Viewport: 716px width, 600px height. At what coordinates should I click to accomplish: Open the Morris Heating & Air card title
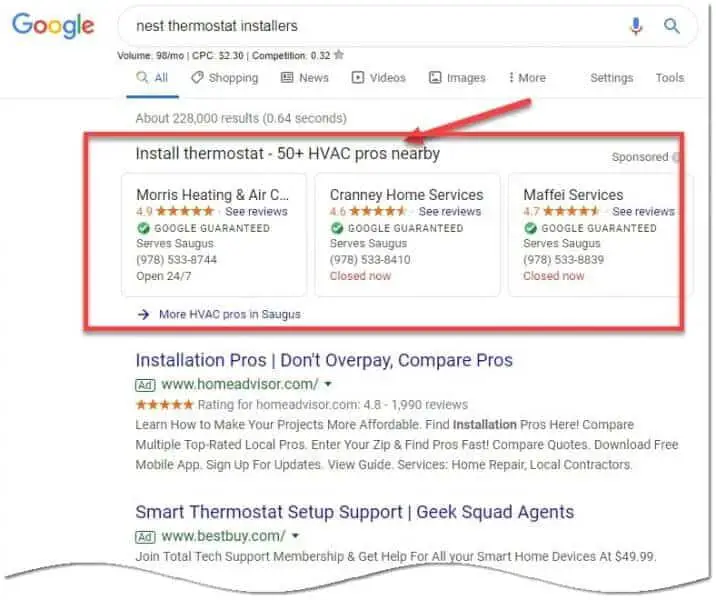tap(212, 195)
